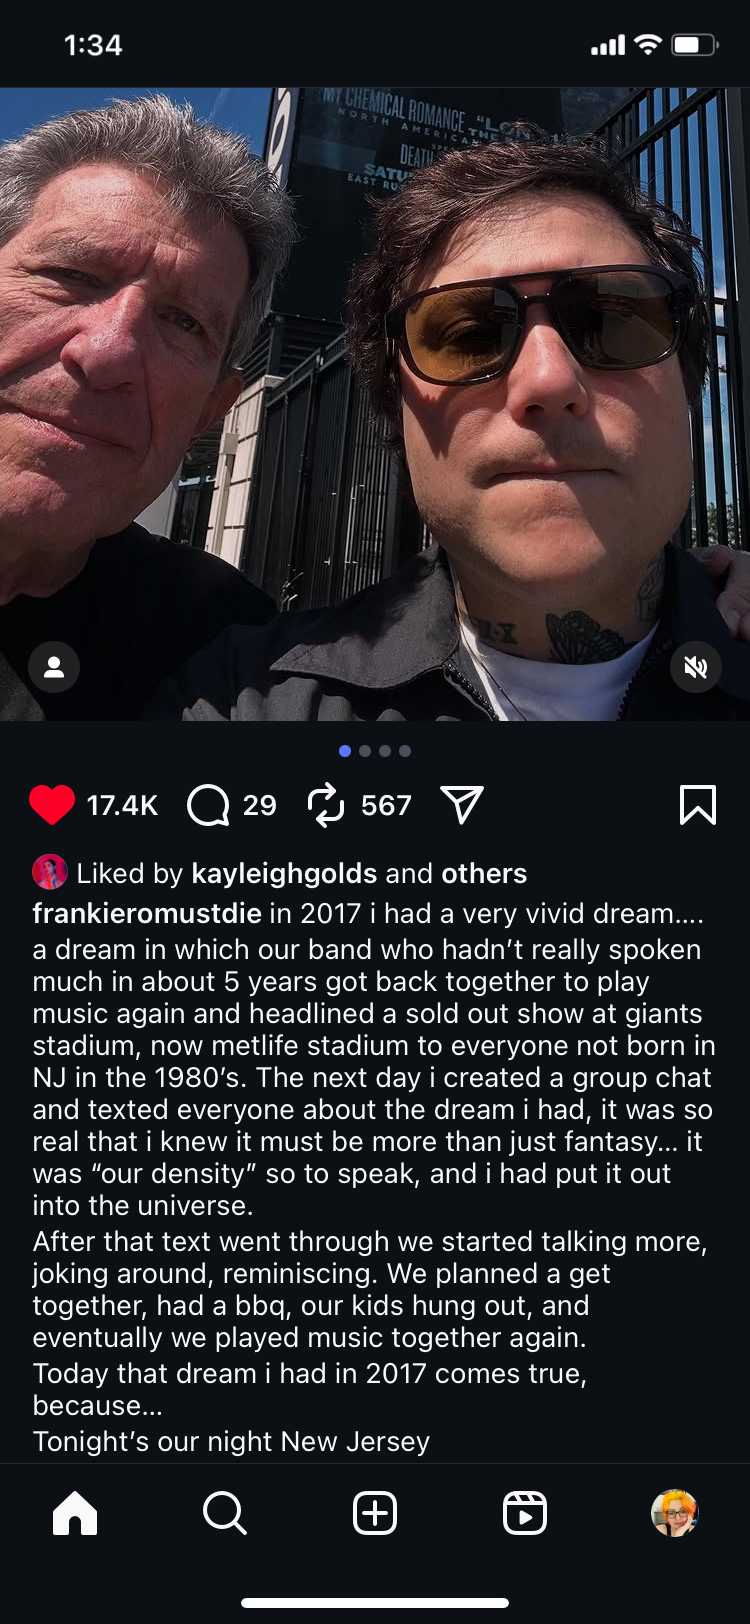Create a new post with plus icon
Screen dimensions: 750x1624
click(x=375, y=1513)
